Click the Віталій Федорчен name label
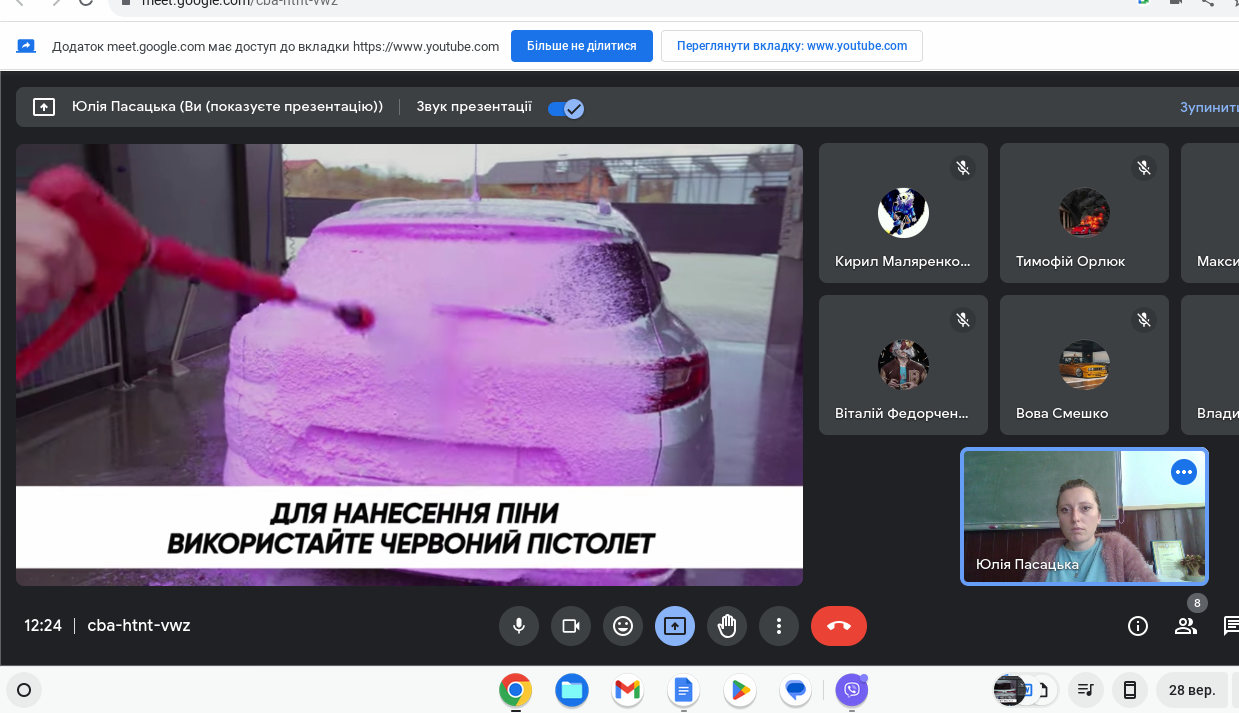The image size is (1239, 713). pyautogui.click(x=903, y=413)
